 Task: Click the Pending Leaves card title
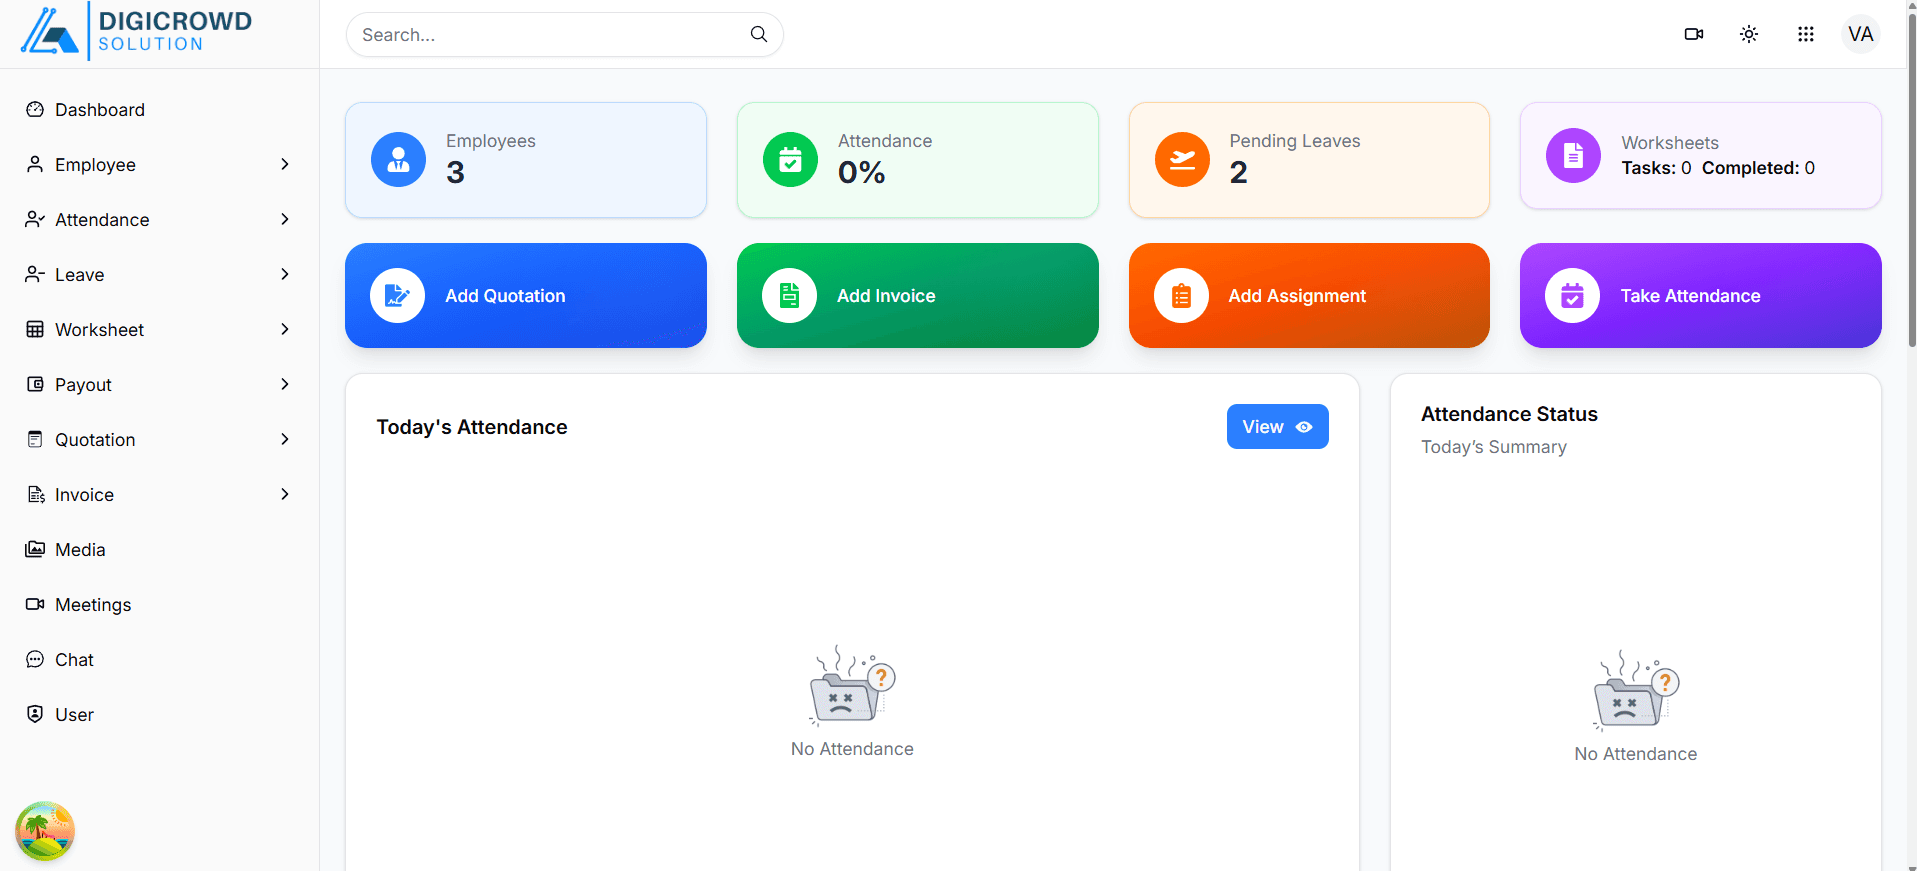tap(1295, 141)
